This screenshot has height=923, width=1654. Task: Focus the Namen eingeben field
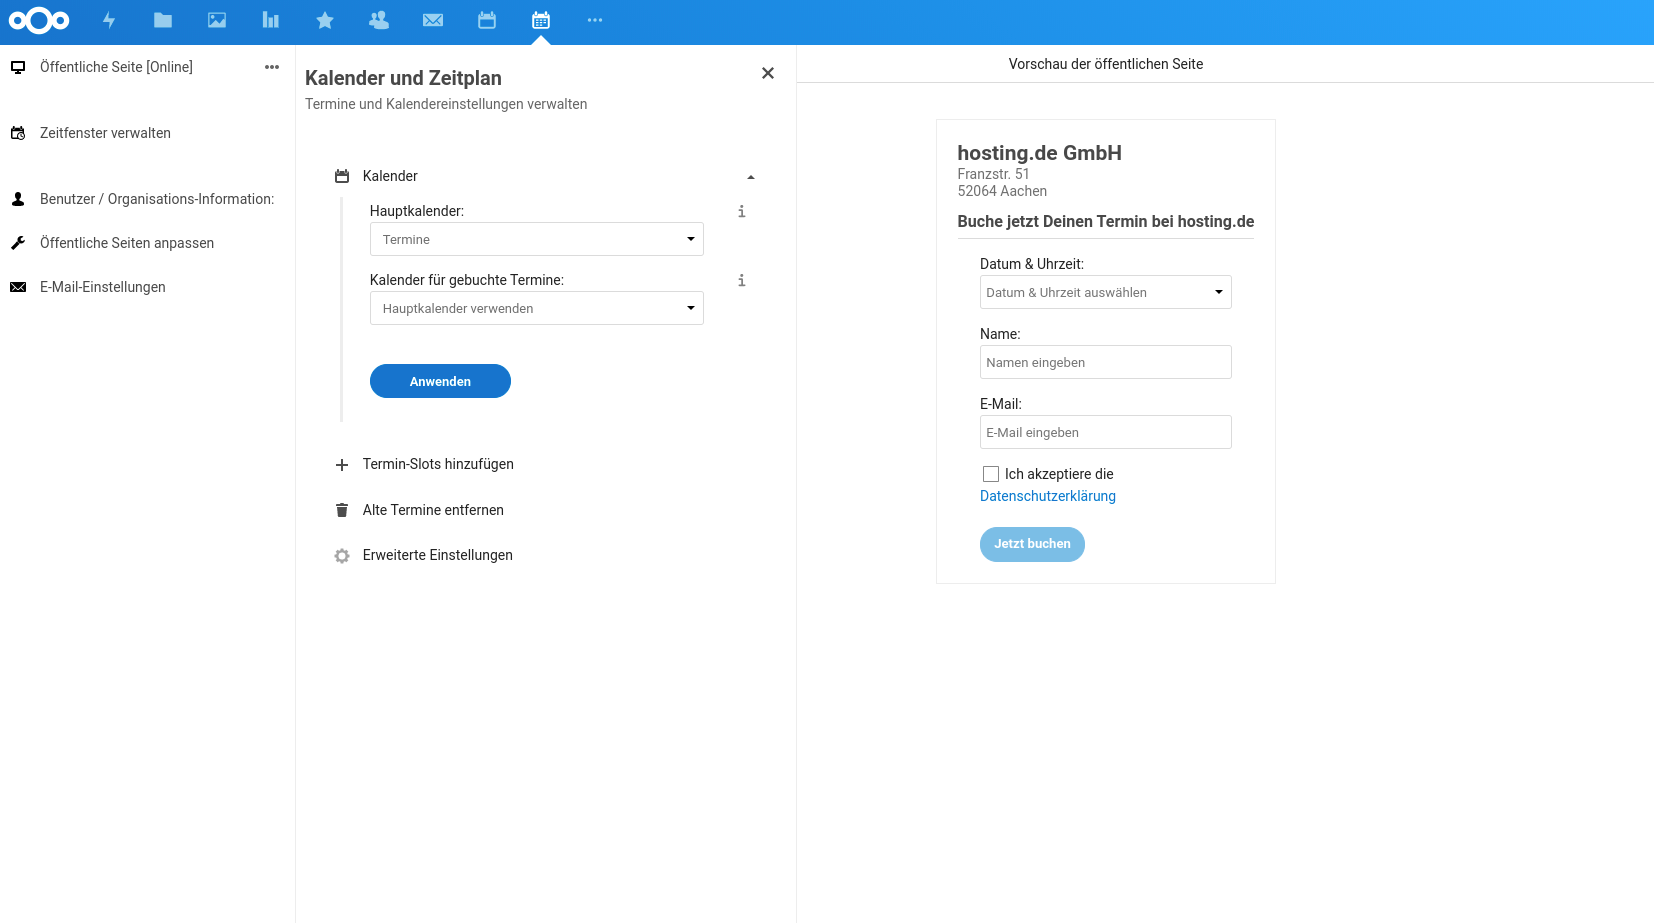point(1106,362)
